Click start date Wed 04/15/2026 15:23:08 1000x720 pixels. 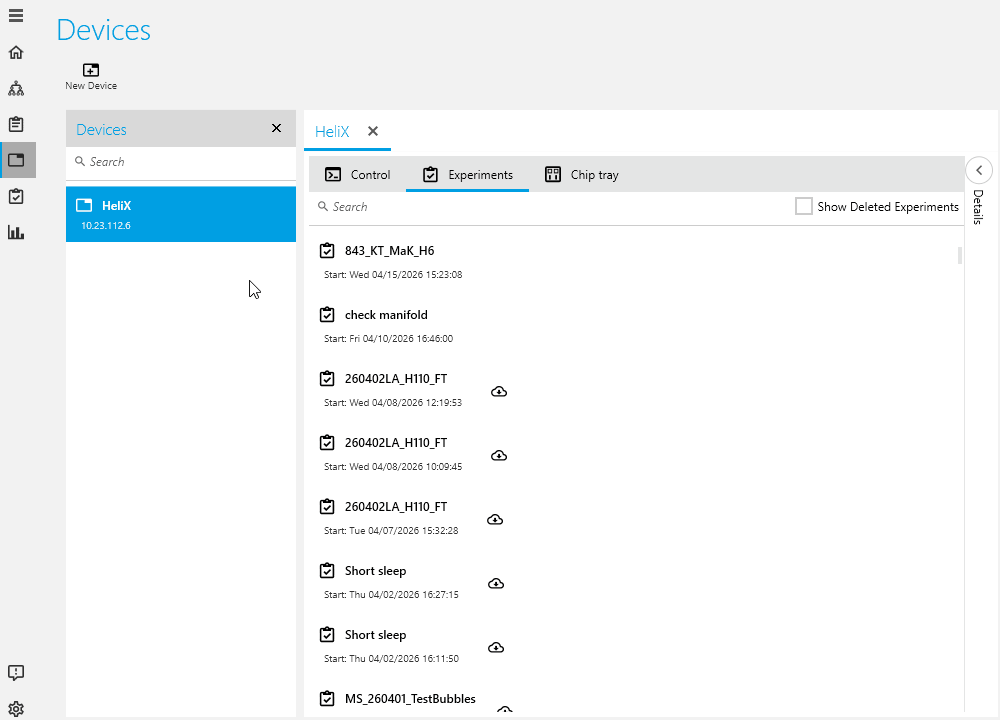tap(406, 275)
